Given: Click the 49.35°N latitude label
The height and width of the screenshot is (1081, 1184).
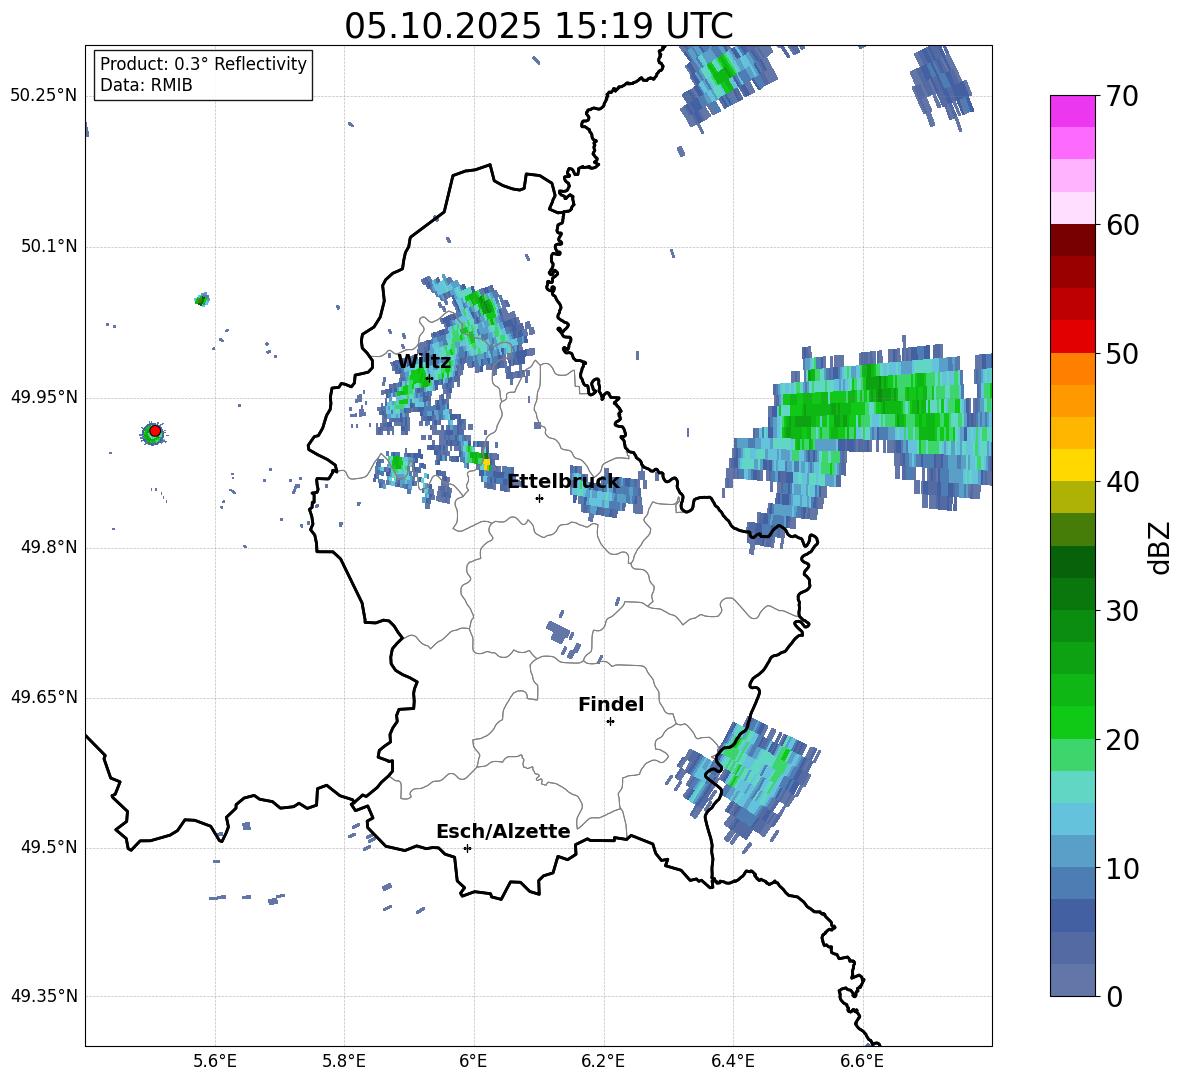Looking at the screenshot, I should click(x=44, y=996).
